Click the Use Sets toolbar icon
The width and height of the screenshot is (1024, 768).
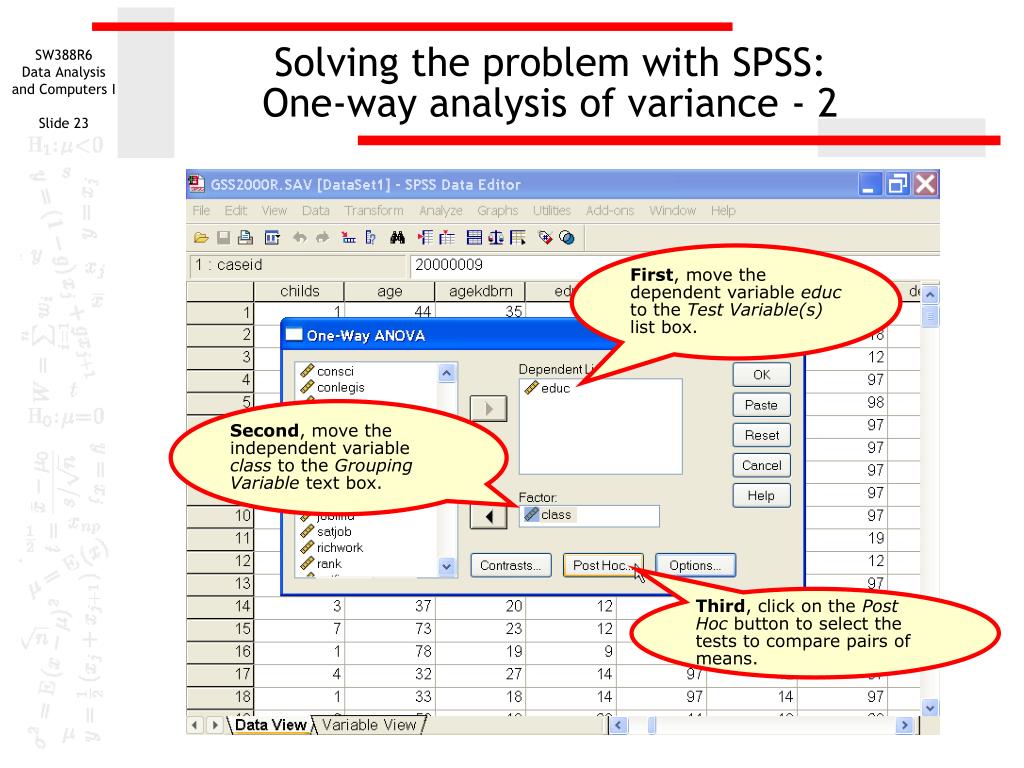[567, 238]
